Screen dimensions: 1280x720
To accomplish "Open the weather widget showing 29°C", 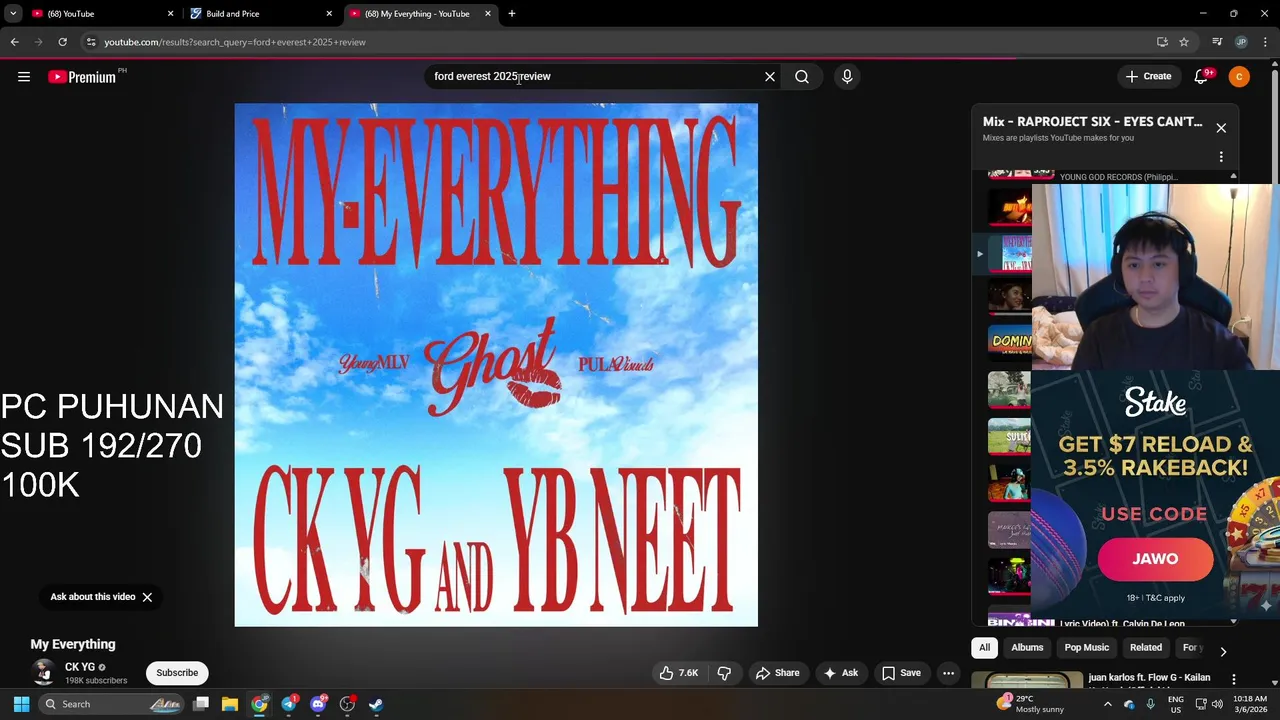I will [1031, 704].
